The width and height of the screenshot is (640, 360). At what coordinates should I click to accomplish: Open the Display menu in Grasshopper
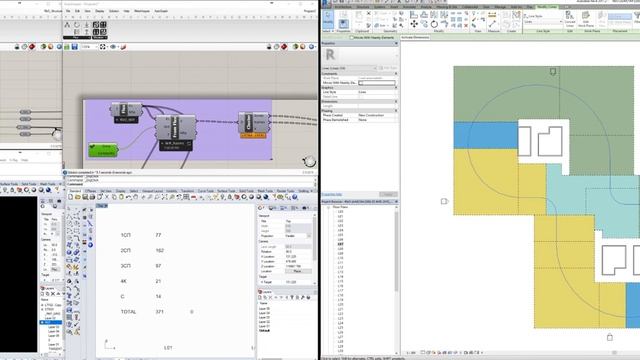[99, 11]
